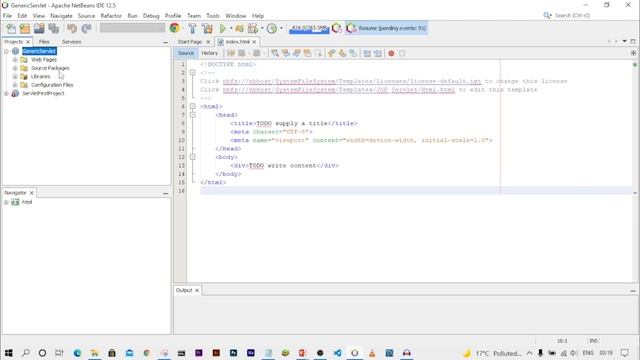Viewport: 640px width, 360px height.
Task: Open the Run Project dropdown arrow
Action: click(x=231, y=28)
